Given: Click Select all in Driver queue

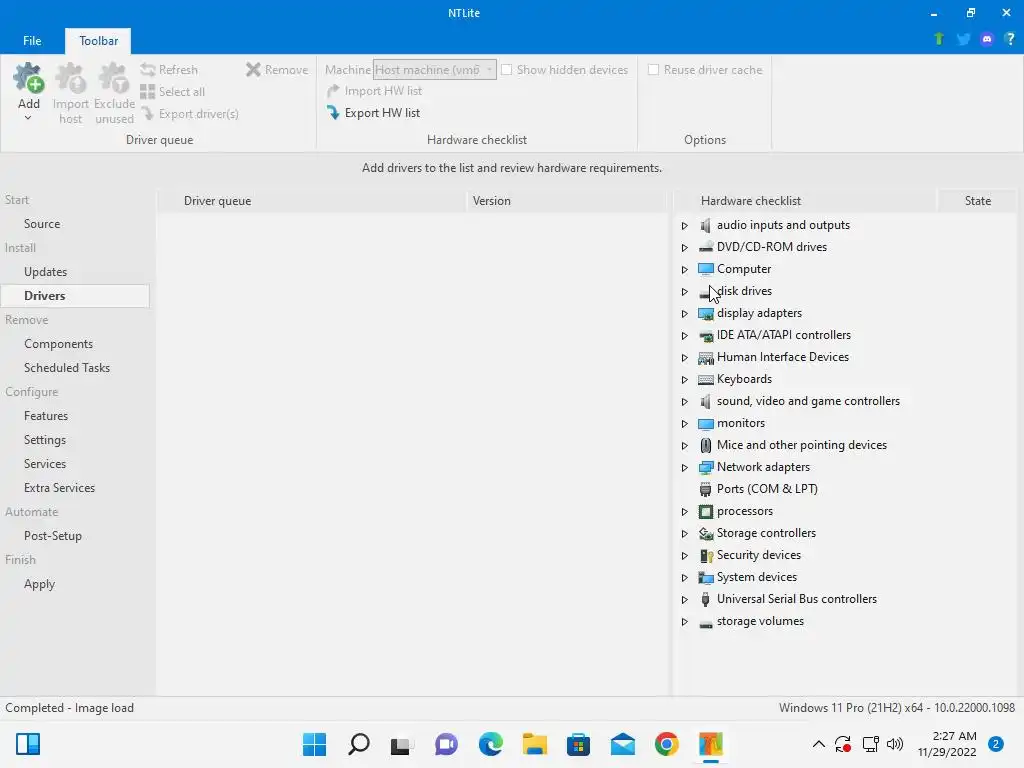Looking at the screenshot, I should [x=172, y=91].
